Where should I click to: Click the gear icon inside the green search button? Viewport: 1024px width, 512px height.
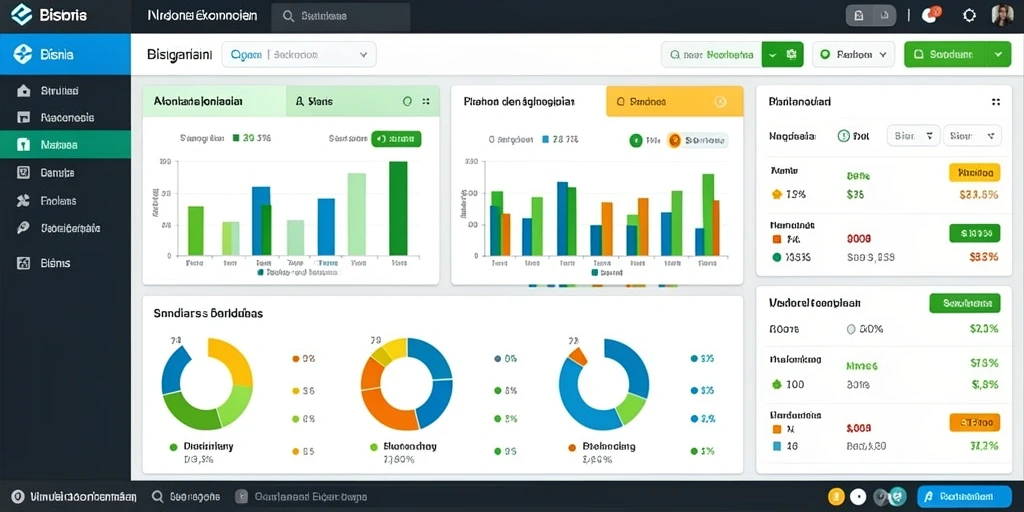point(792,55)
